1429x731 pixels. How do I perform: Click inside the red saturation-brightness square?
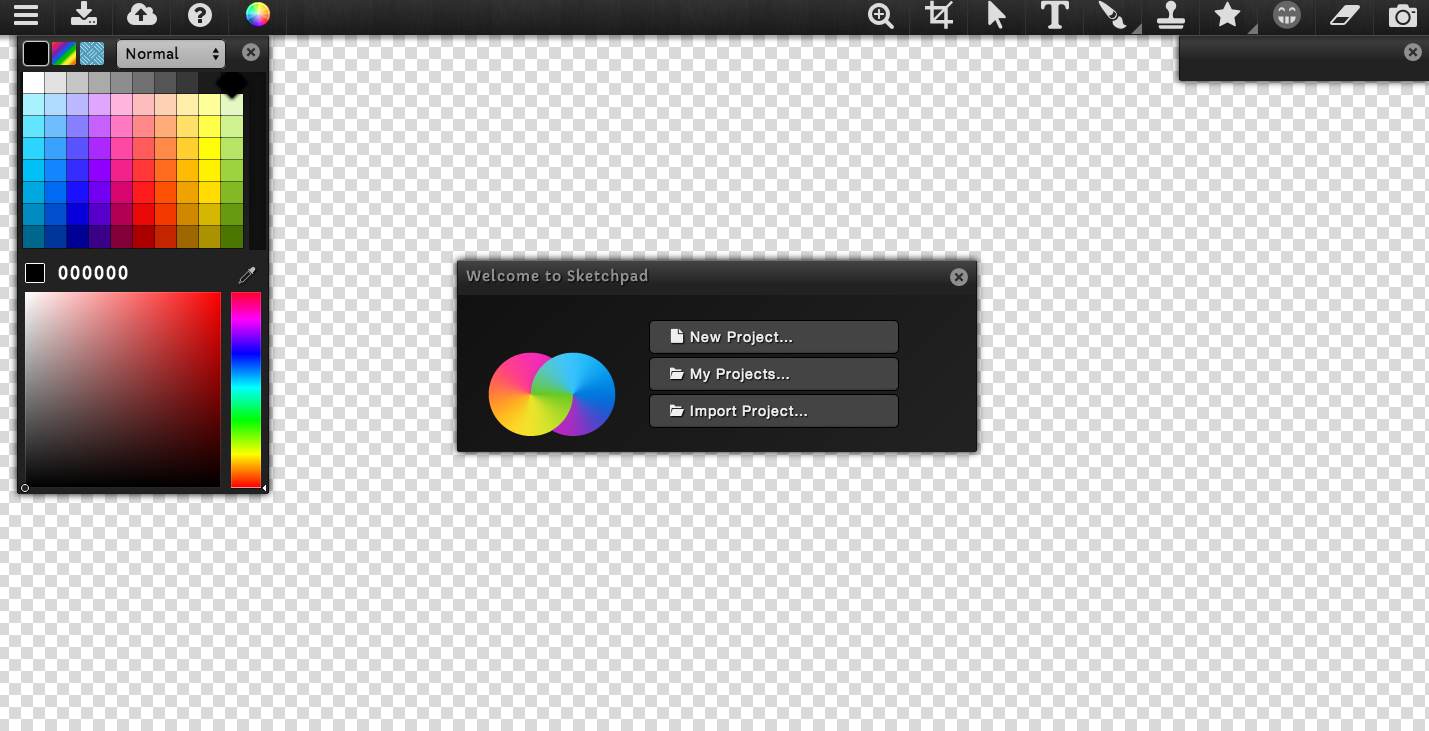tap(122, 389)
